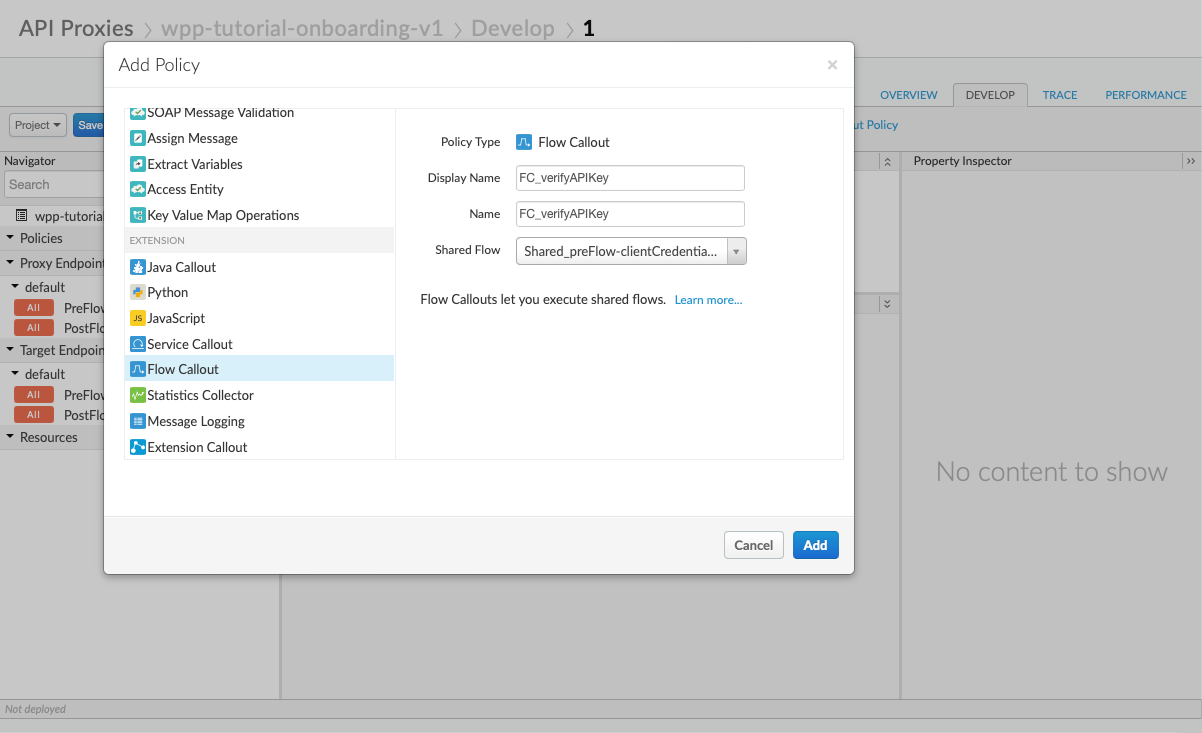Image resolution: width=1202 pixels, height=733 pixels.
Task: Switch to the Trace tab
Action: pos(1059,95)
